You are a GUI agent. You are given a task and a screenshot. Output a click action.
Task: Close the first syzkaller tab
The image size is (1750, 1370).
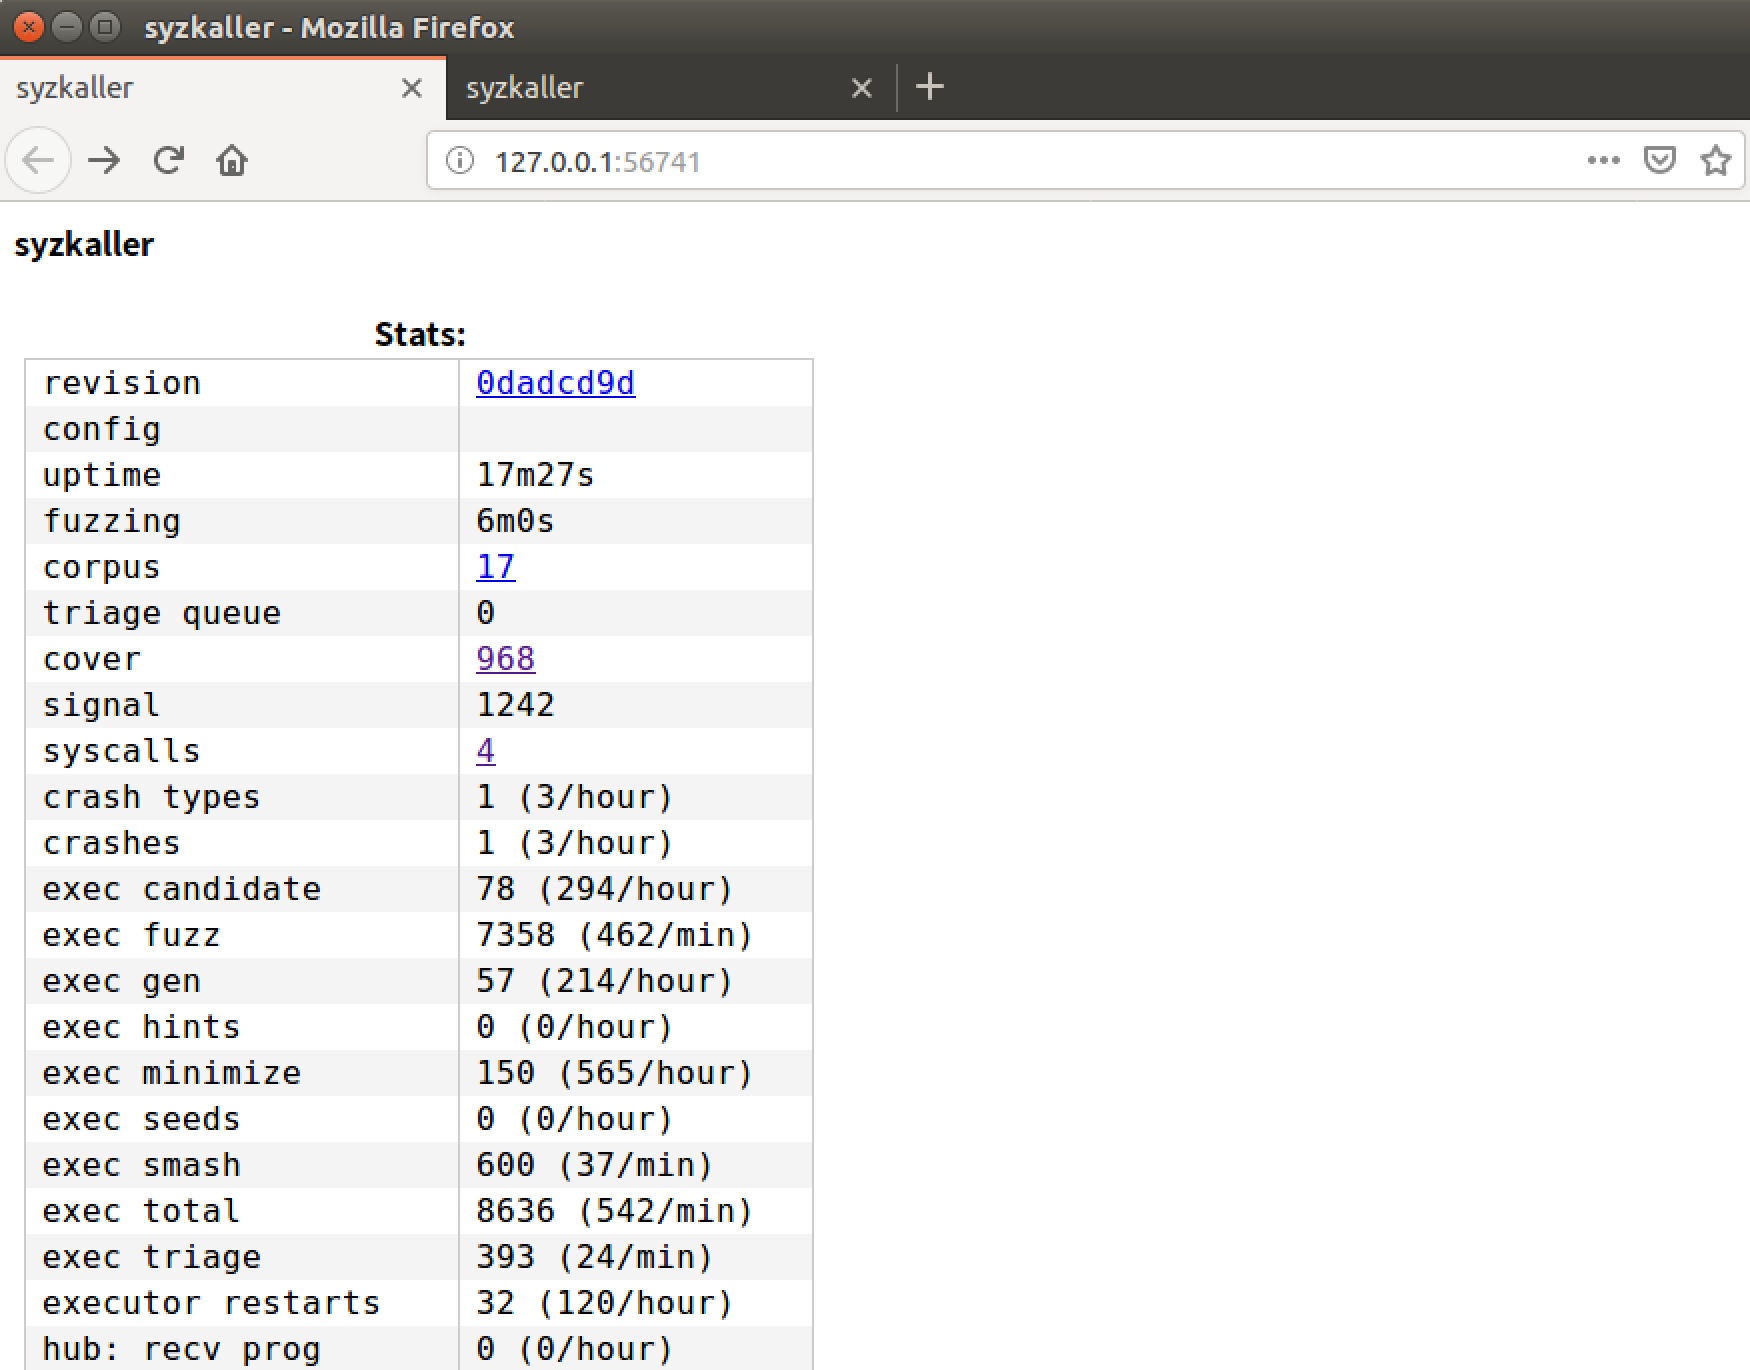point(411,88)
